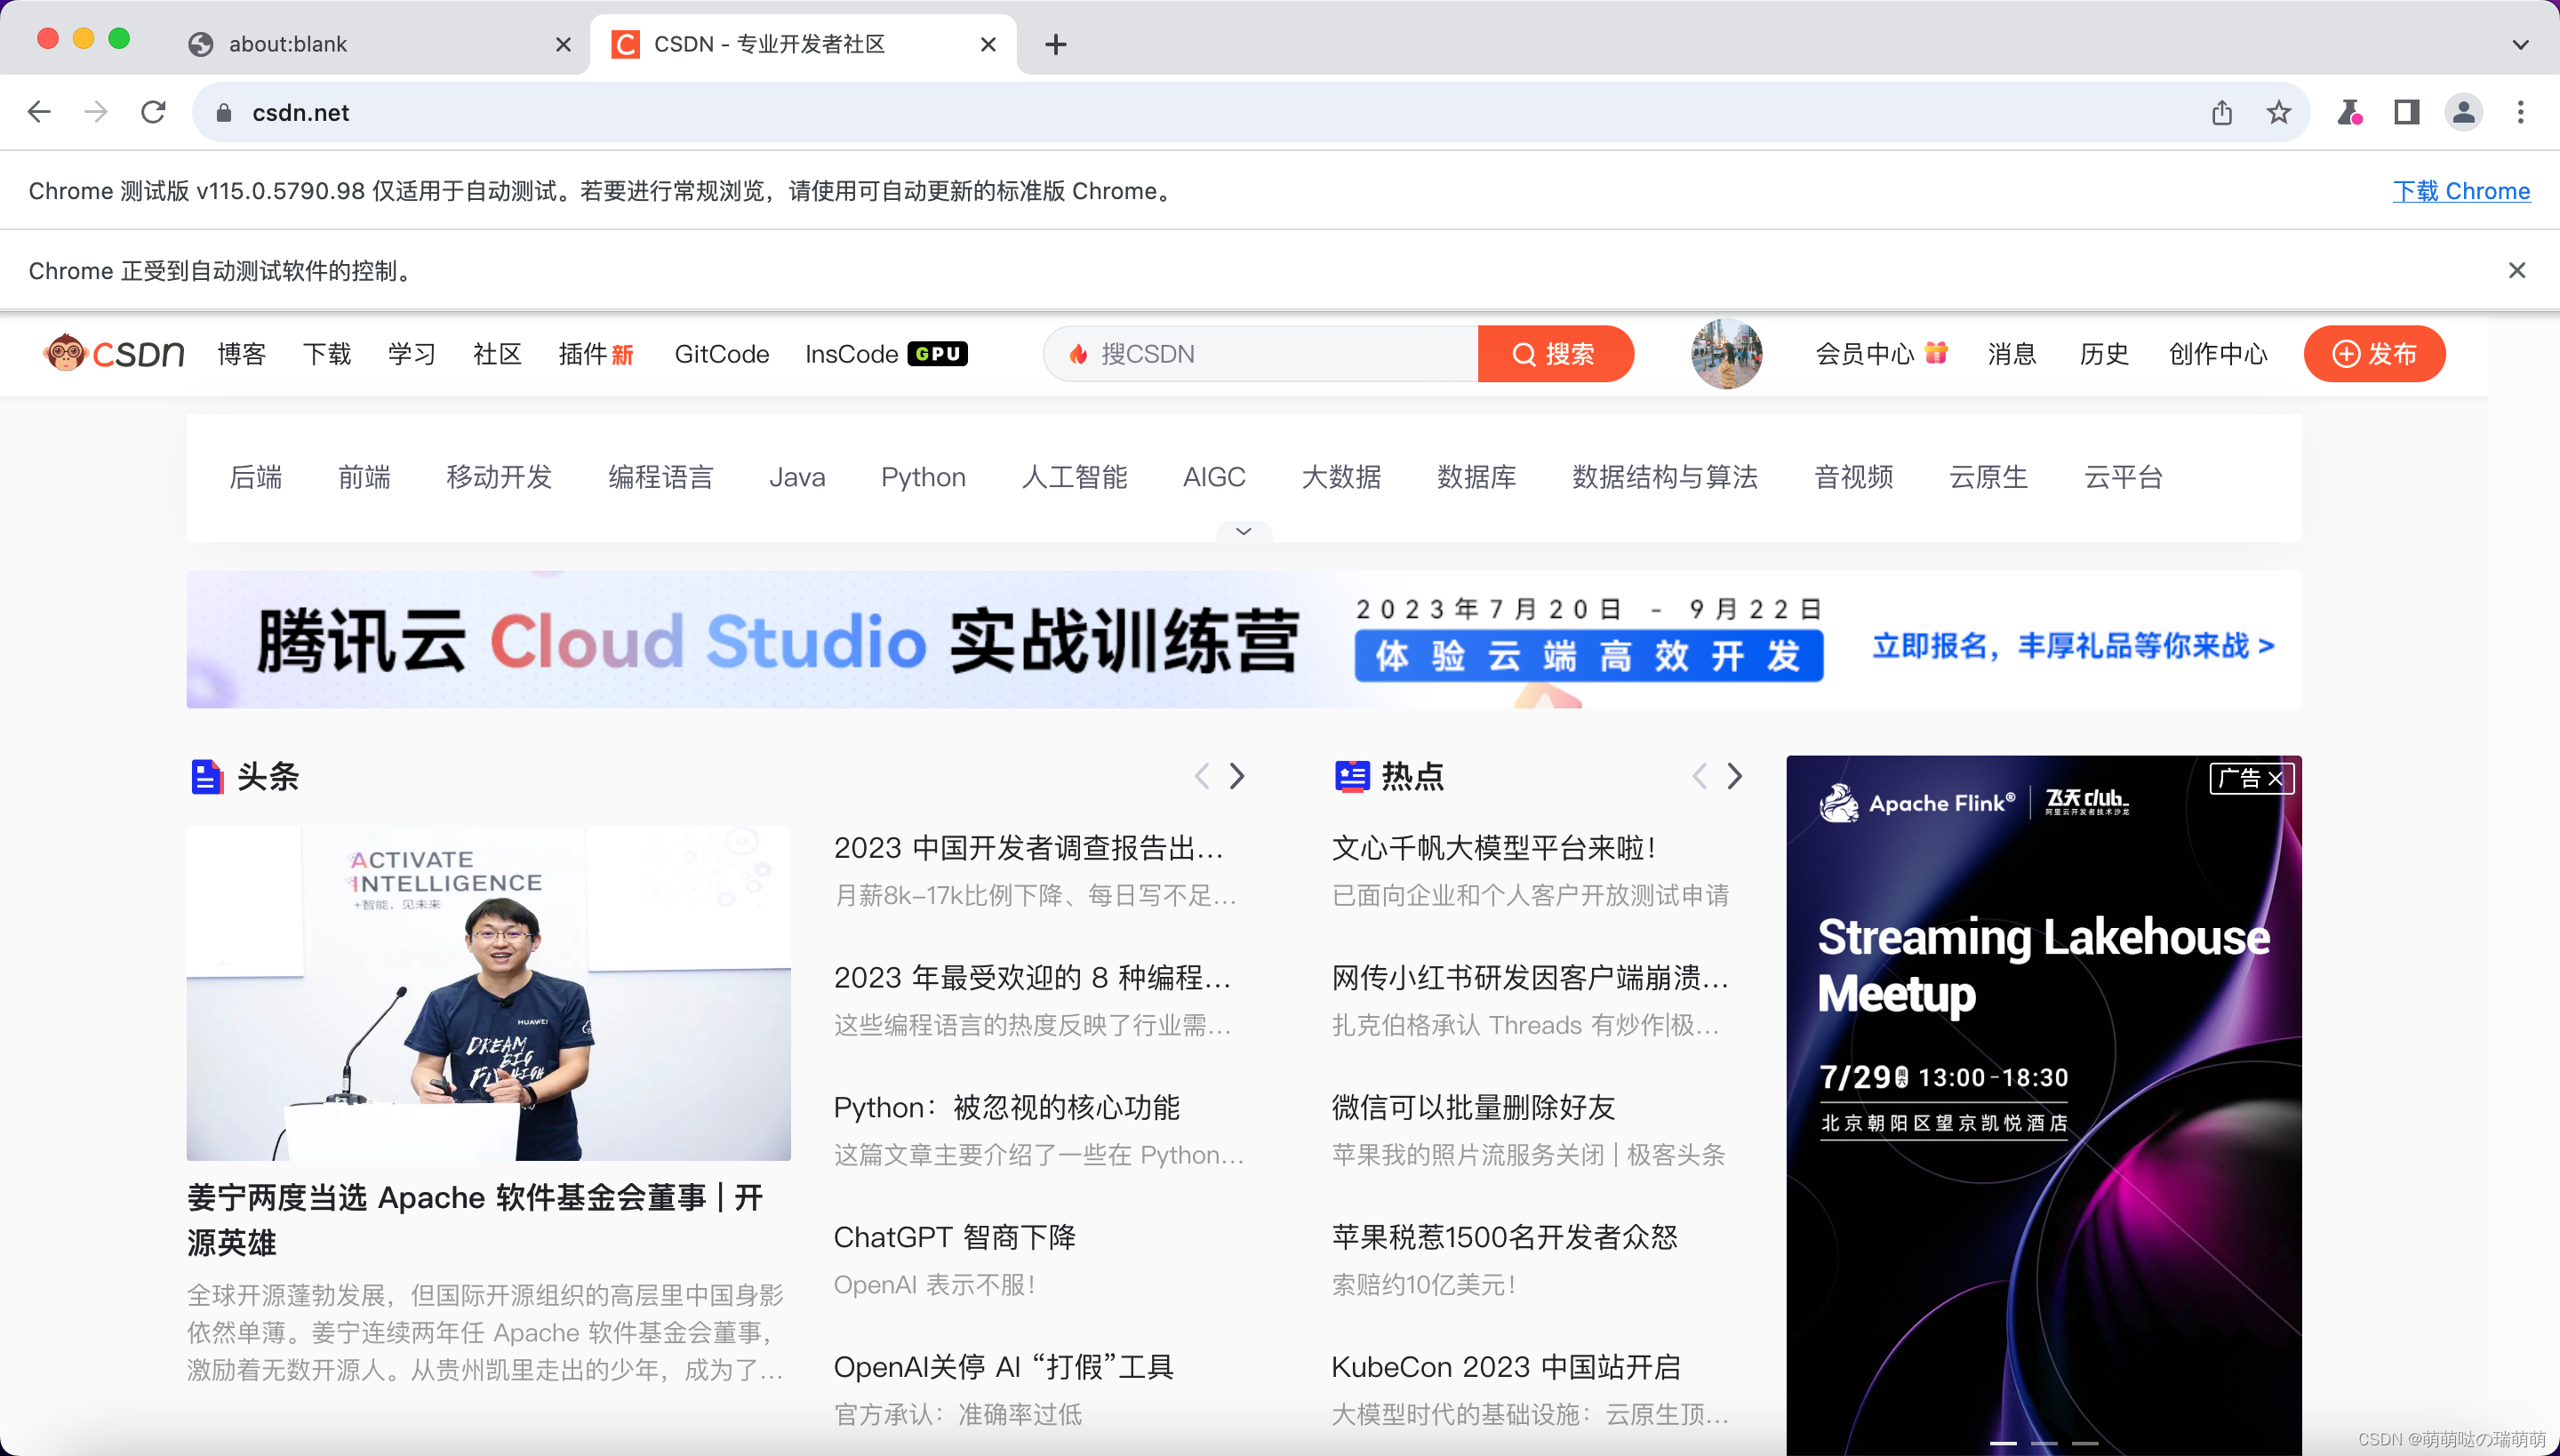Click the notification bell message icon
This screenshot has width=2560, height=1456.
2012,354
